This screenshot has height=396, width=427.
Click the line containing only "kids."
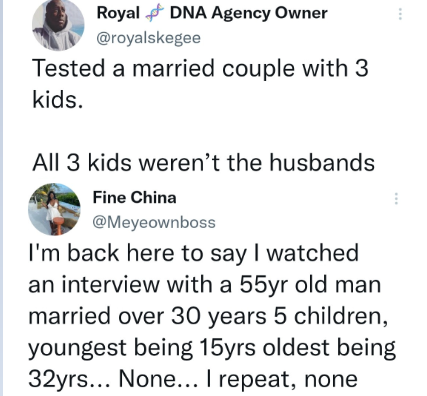(58, 99)
